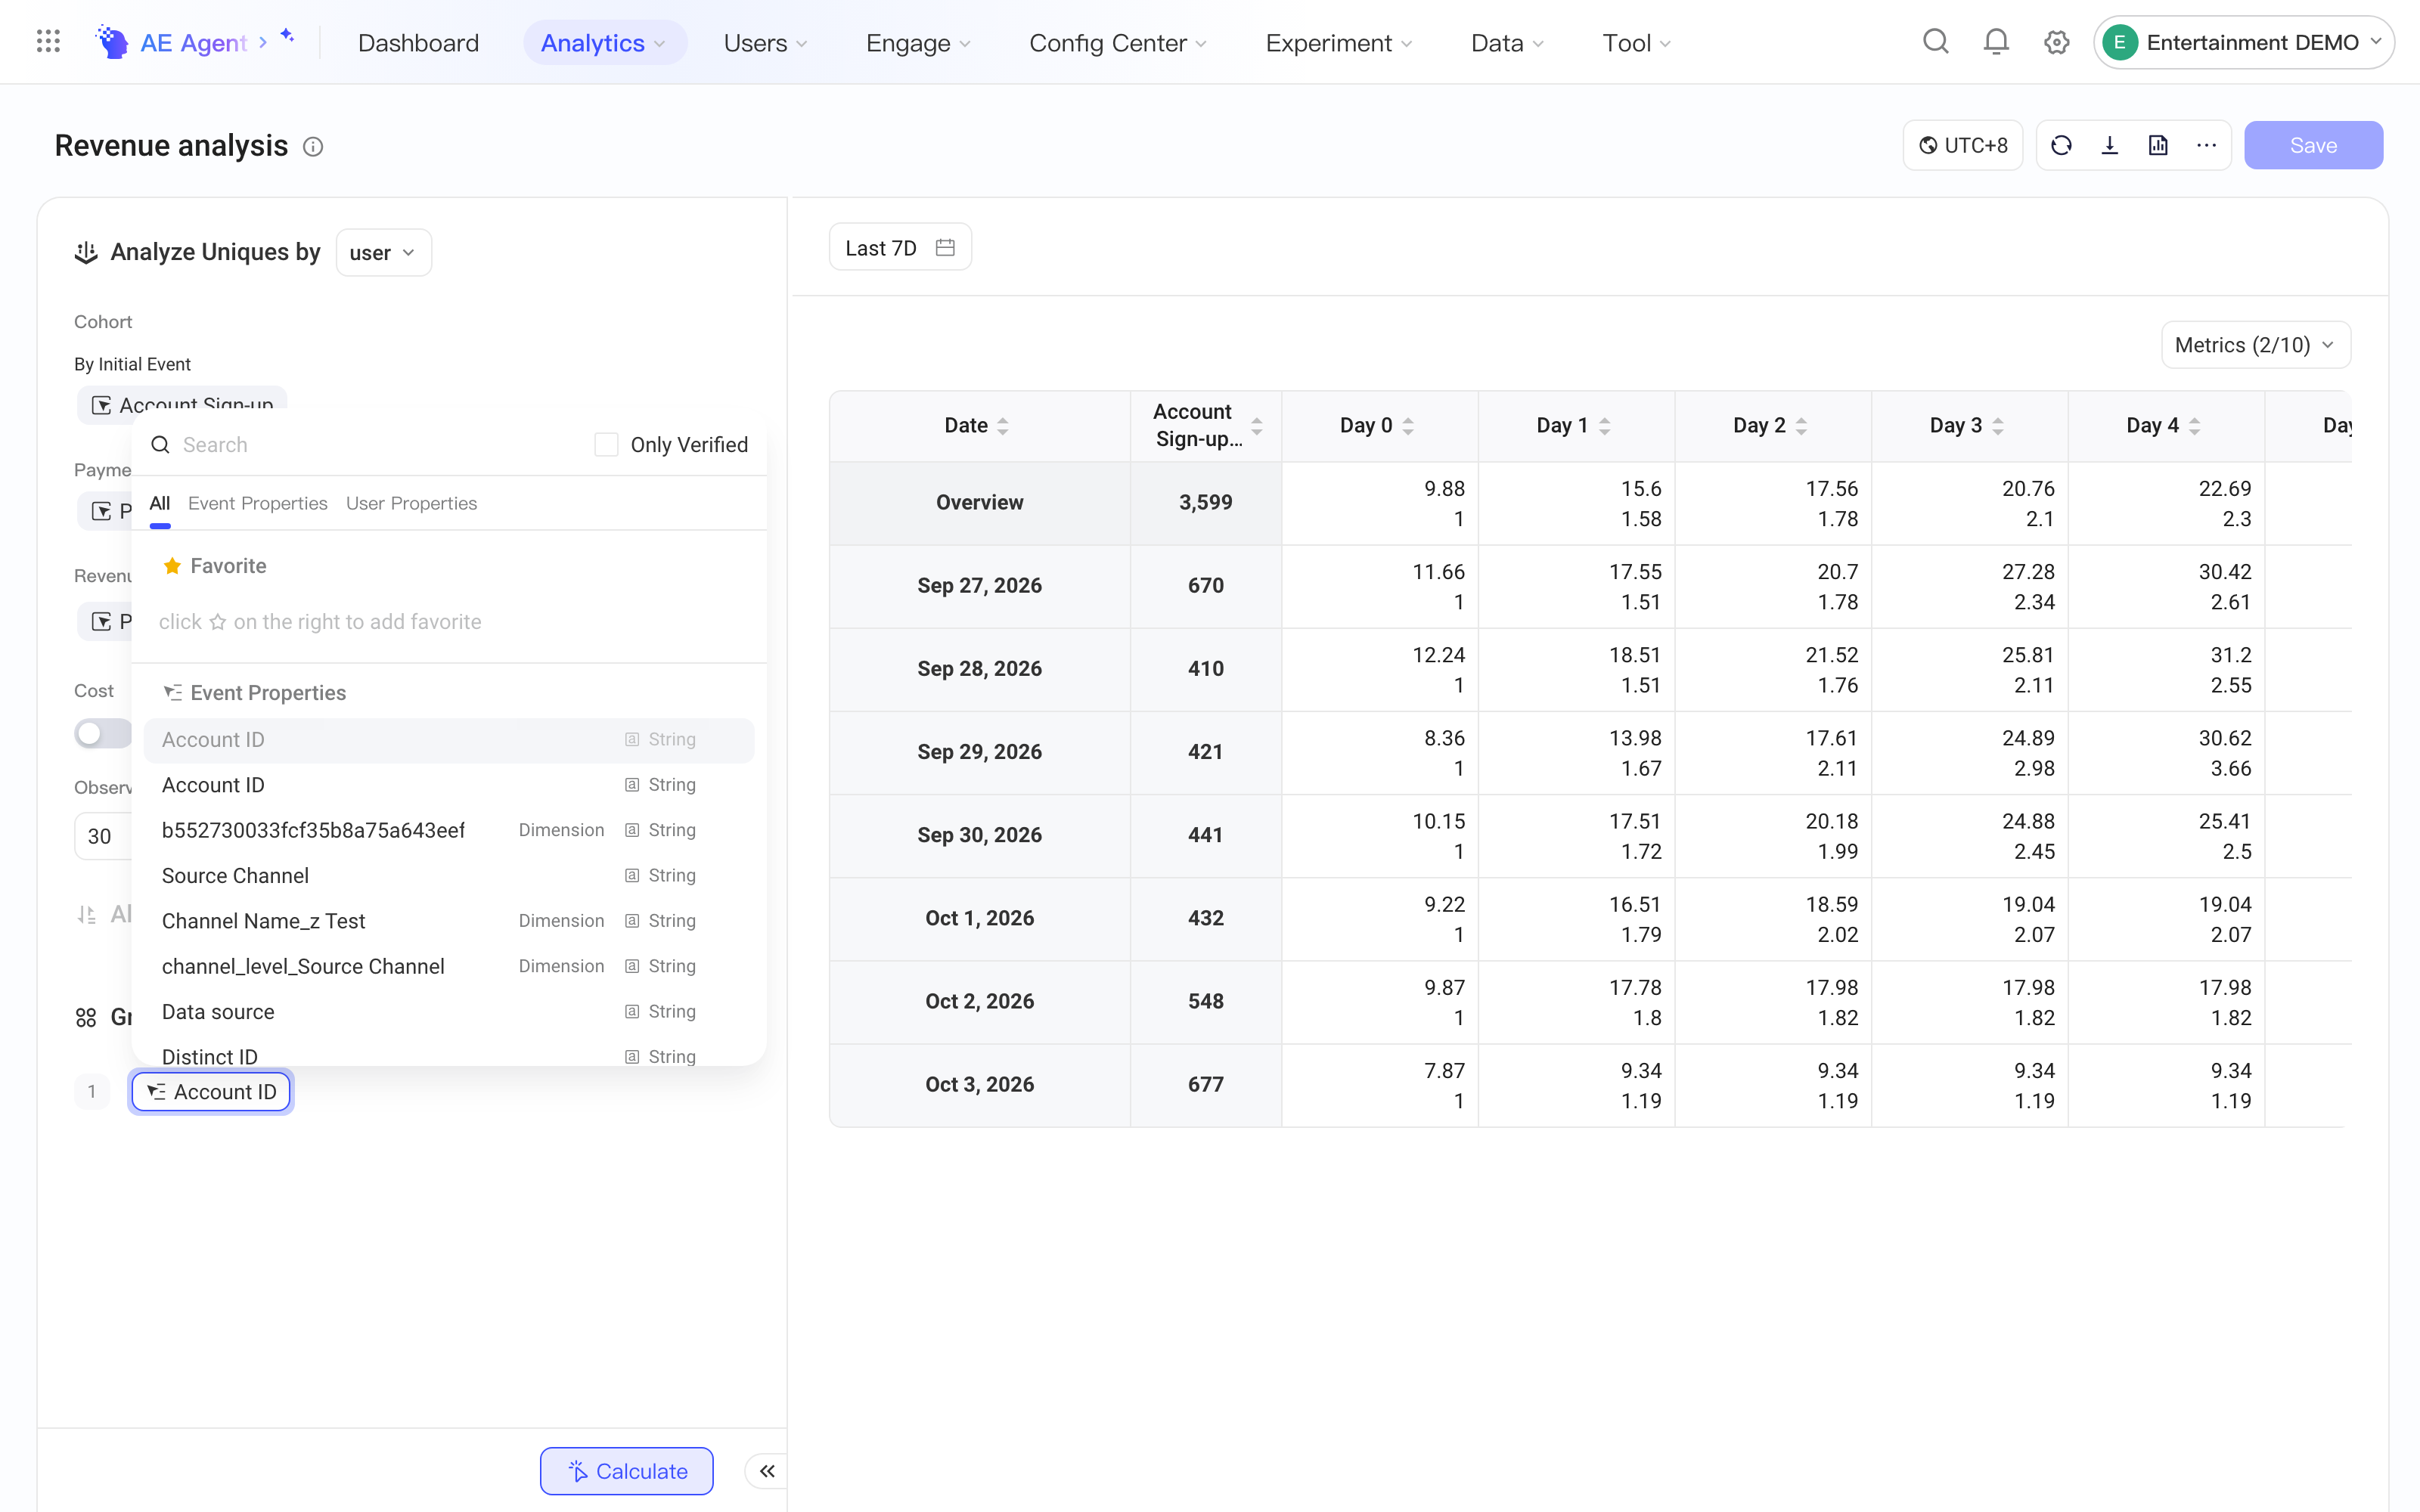The height and width of the screenshot is (1512, 2420).
Task: Open the calendar icon beside Last 7D
Action: coord(945,248)
